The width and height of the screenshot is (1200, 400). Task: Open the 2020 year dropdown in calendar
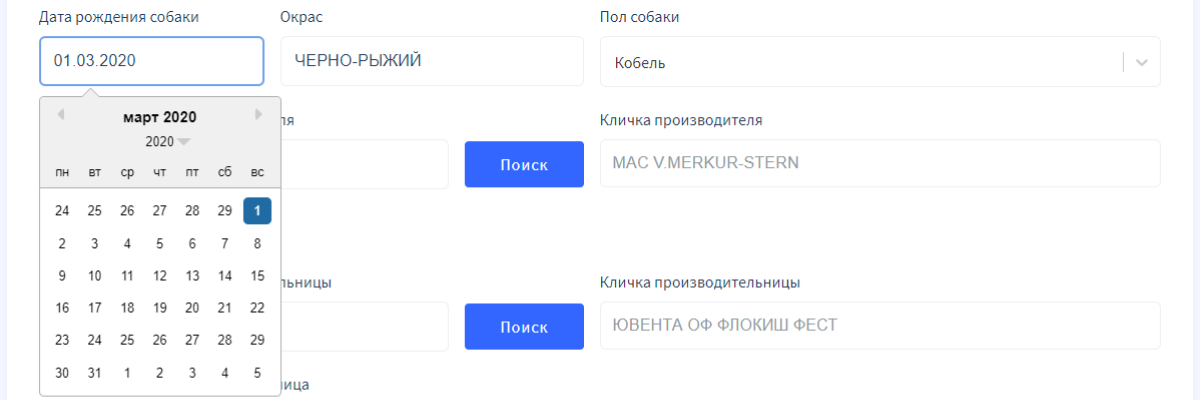tap(167, 141)
